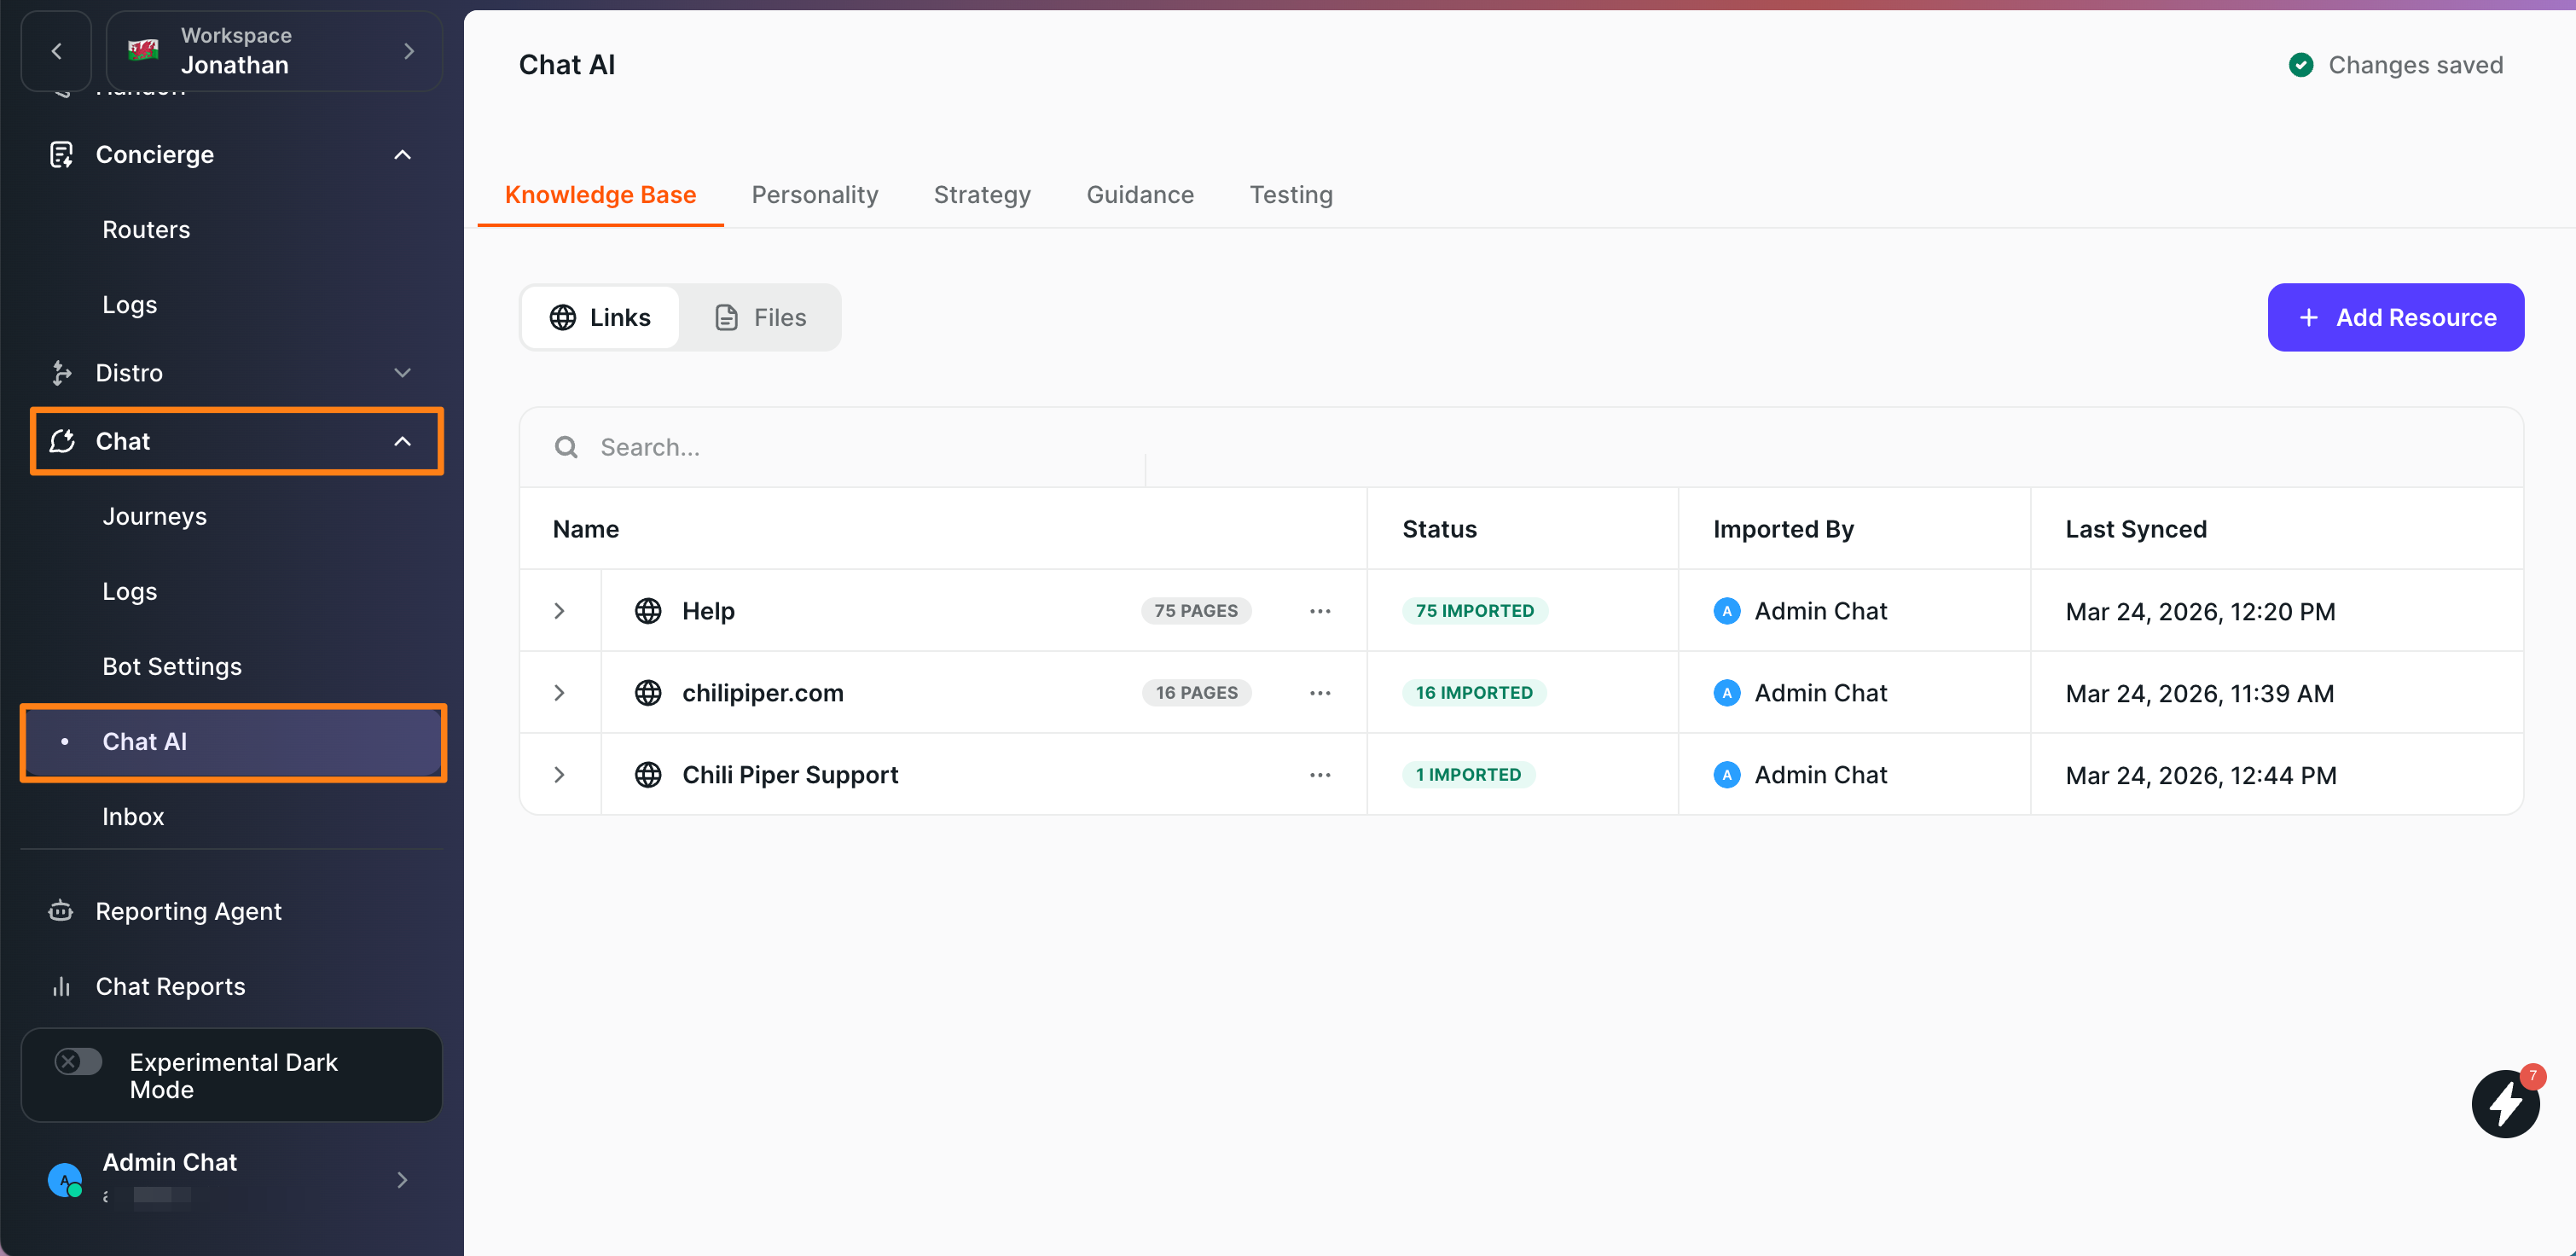Open the Testing tab

click(x=1290, y=195)
